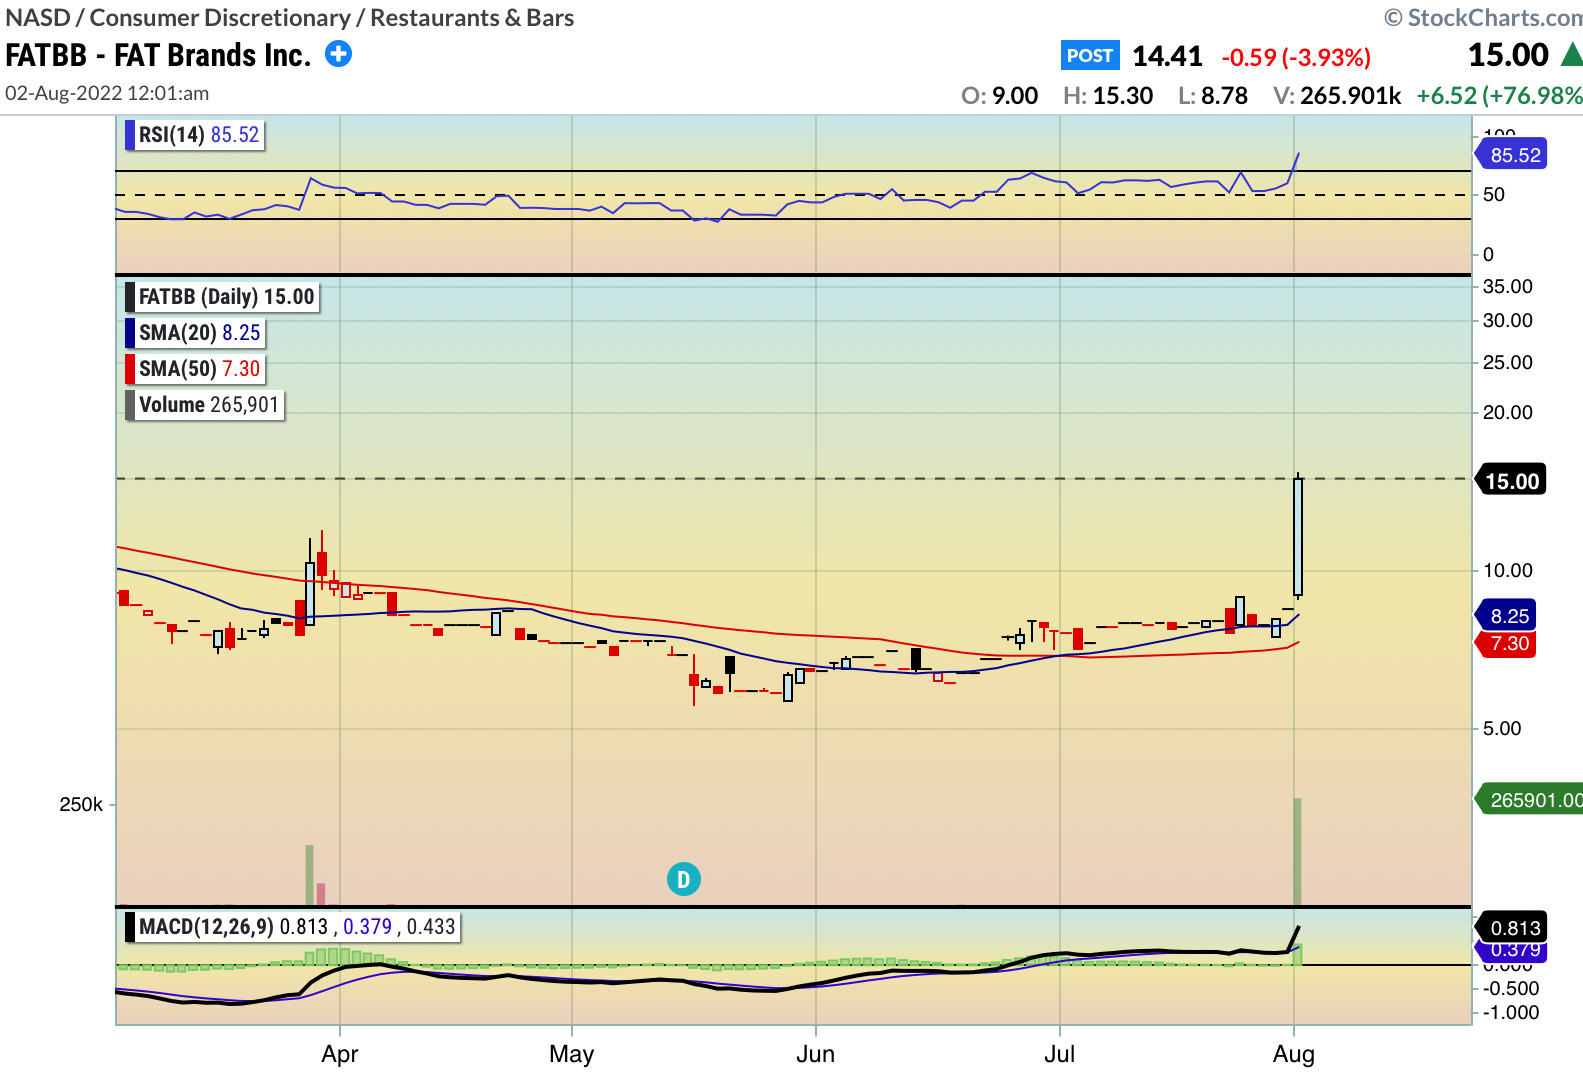The image size is (1583, 1089).
Task: Click the red 7.30 SMA axis tag
Action: [1507, 644]
